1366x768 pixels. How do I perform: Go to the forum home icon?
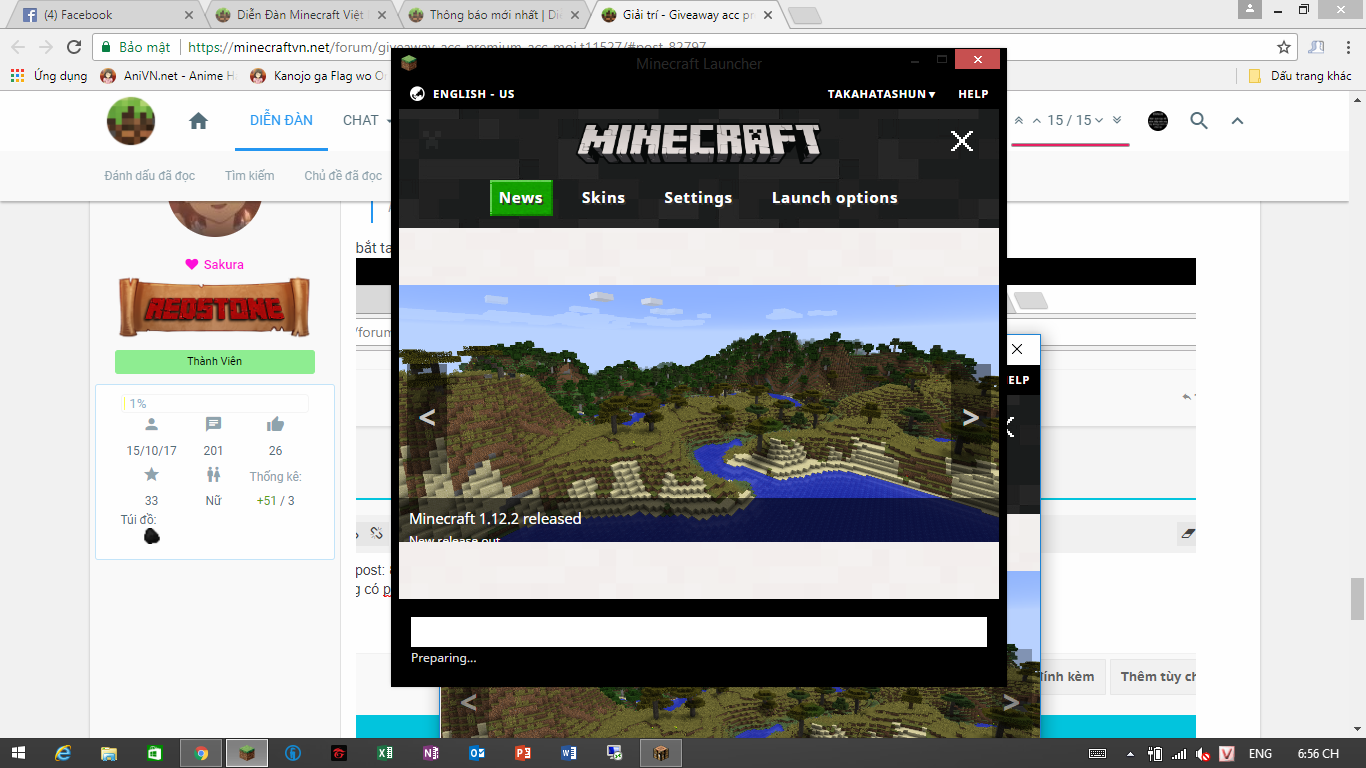pyautogui.click(x=198, y=121)
